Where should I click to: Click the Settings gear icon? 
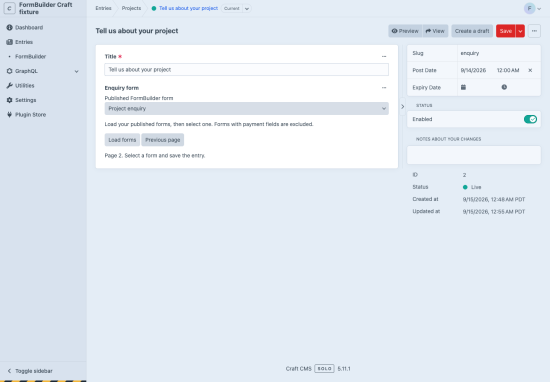point(9,100)
